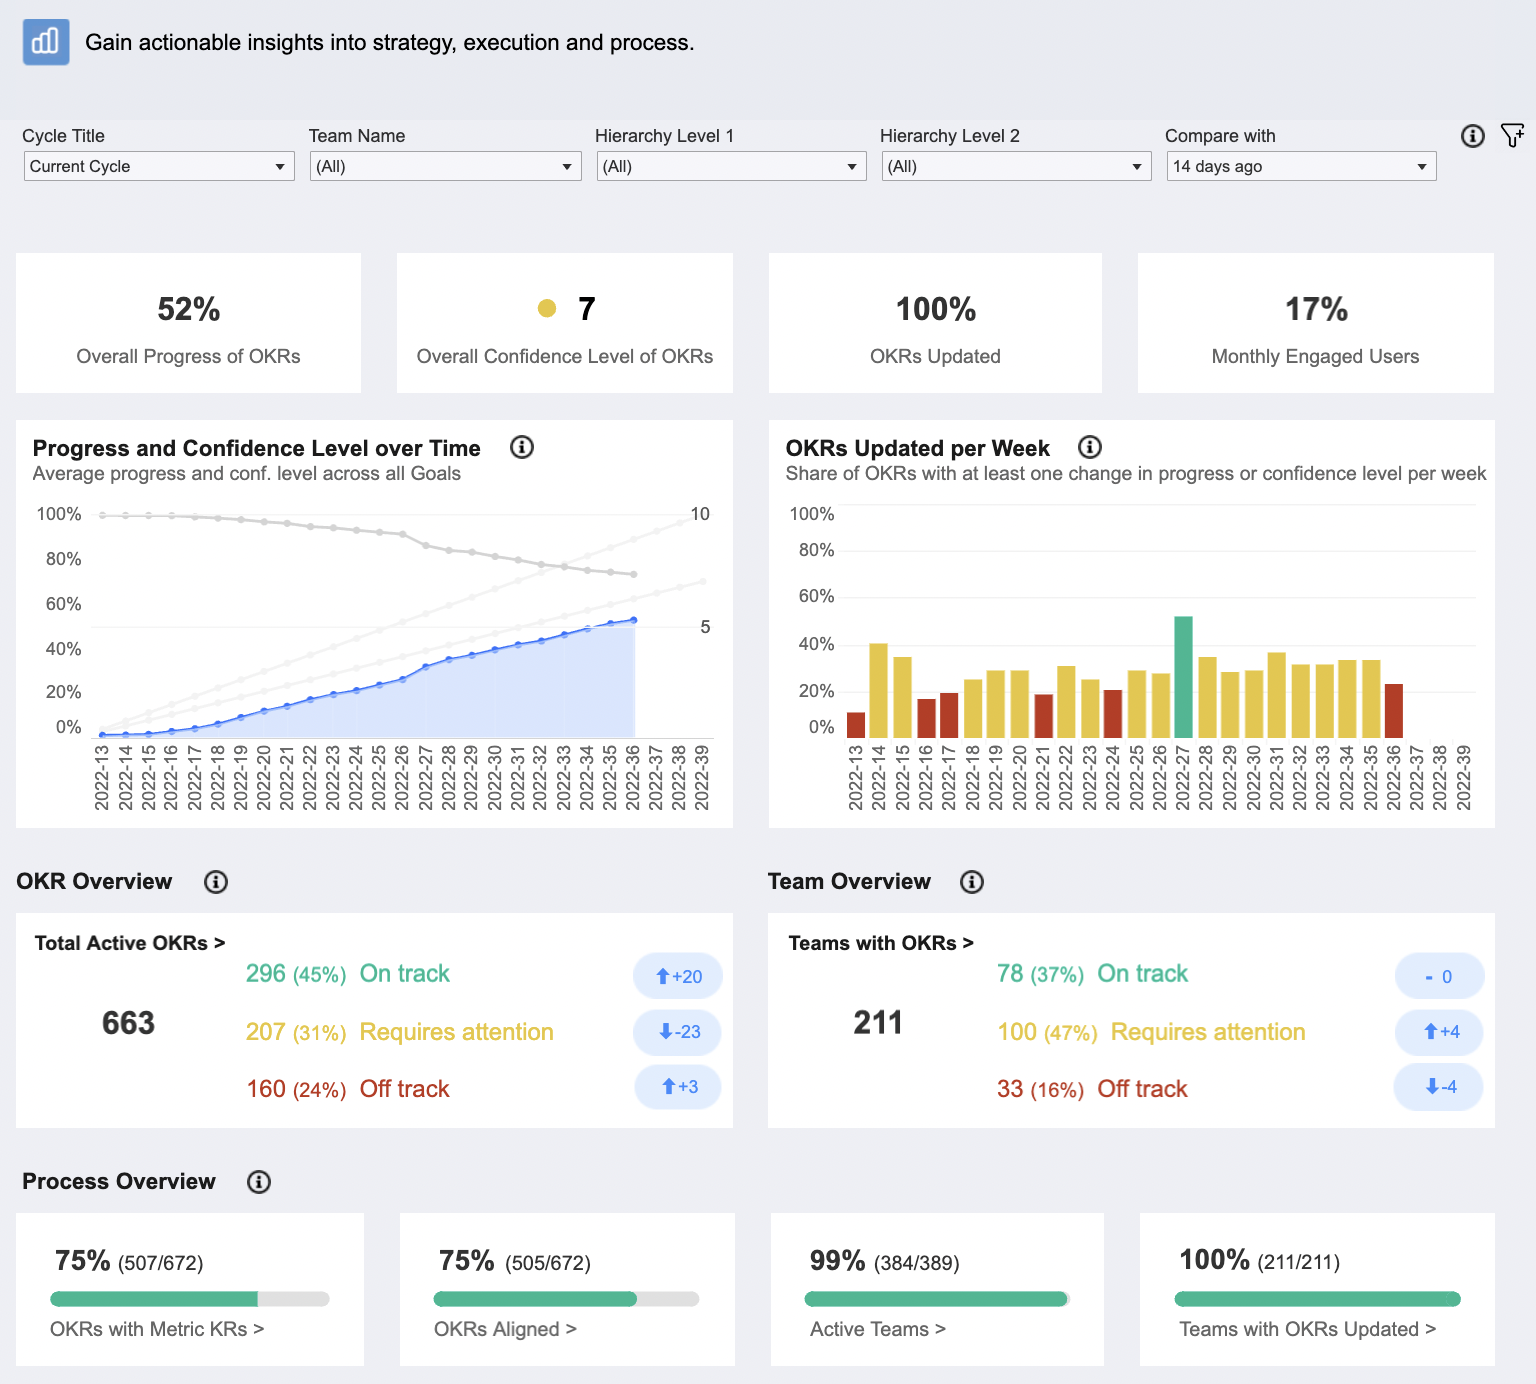Click the Active Teams green progress bar
The height and width of the screenshot is (1384, 1536).
(936, 1298)
